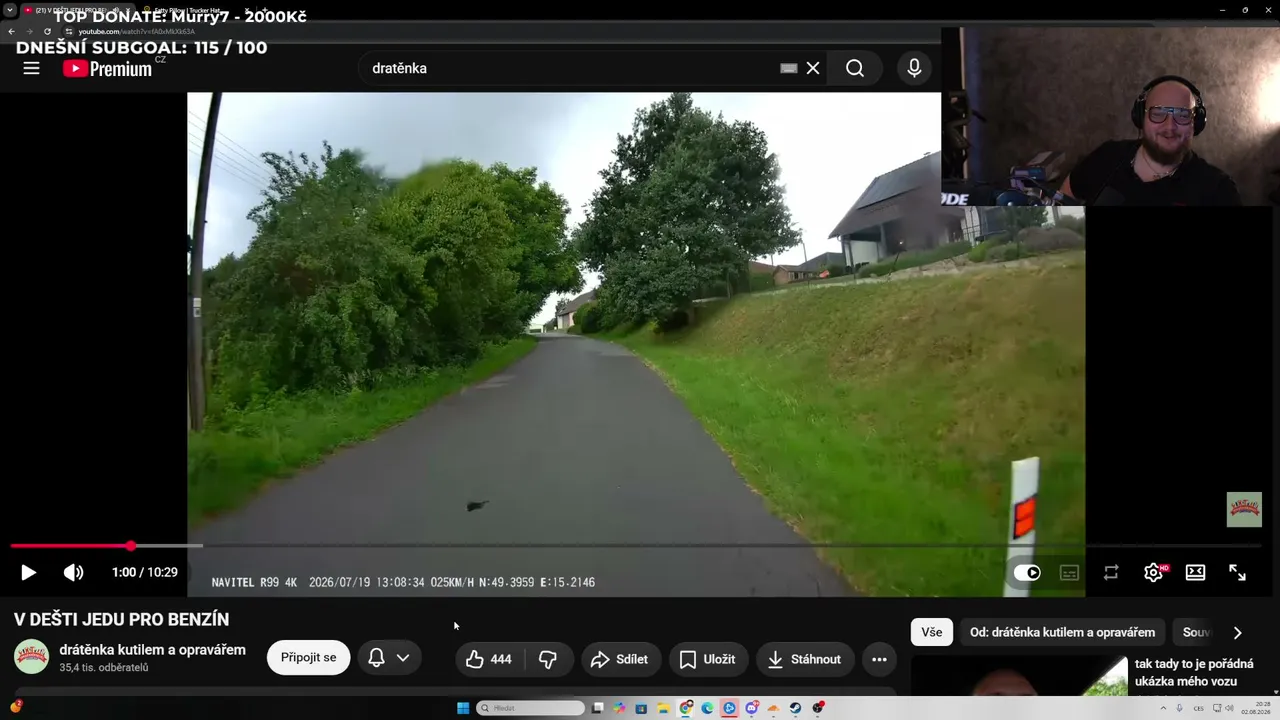1280x720 pixels.
Task: Clear the search text with the X
Action: [813, 68]
